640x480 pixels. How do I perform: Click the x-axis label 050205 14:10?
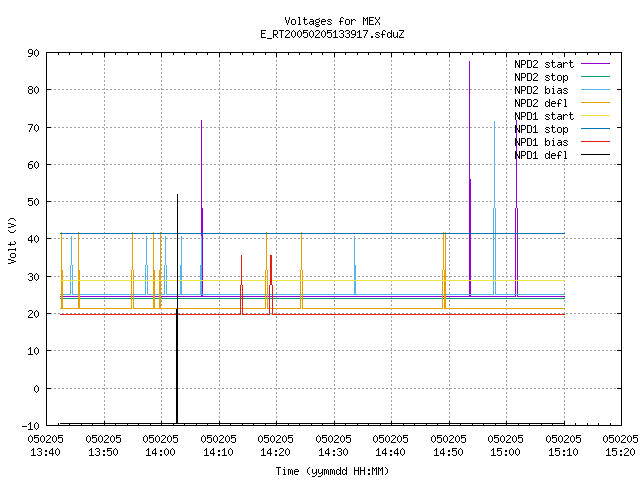(219, 445)
